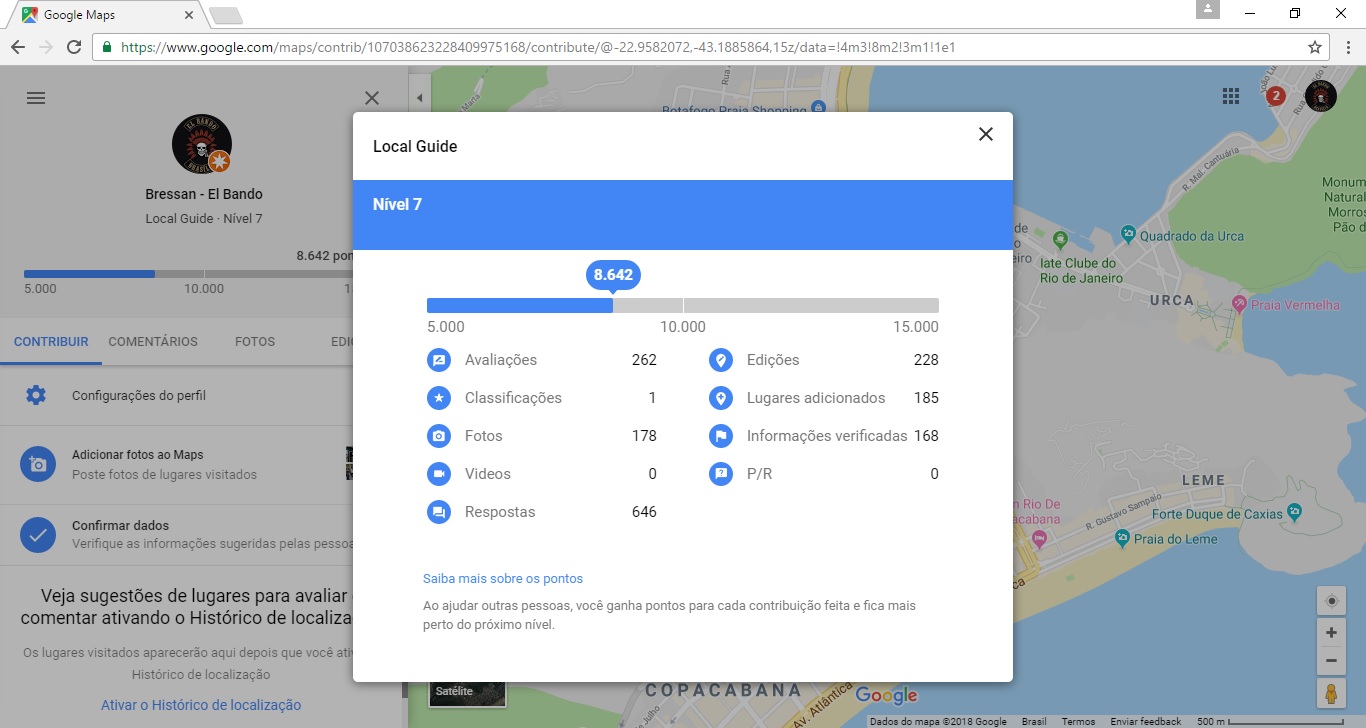Open Saiba mais sobre os pontos link
The width and height of the screenshot is (1366, 728).
[503, 579]
